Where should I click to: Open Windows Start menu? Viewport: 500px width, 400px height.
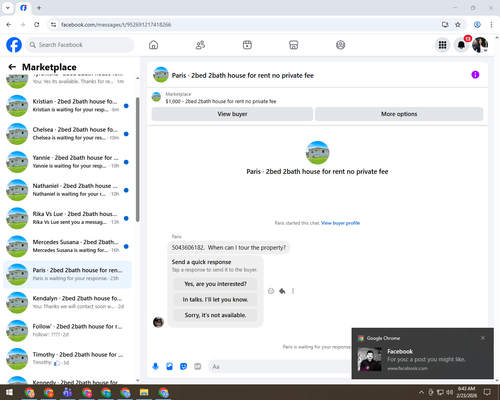coord(9,392)
